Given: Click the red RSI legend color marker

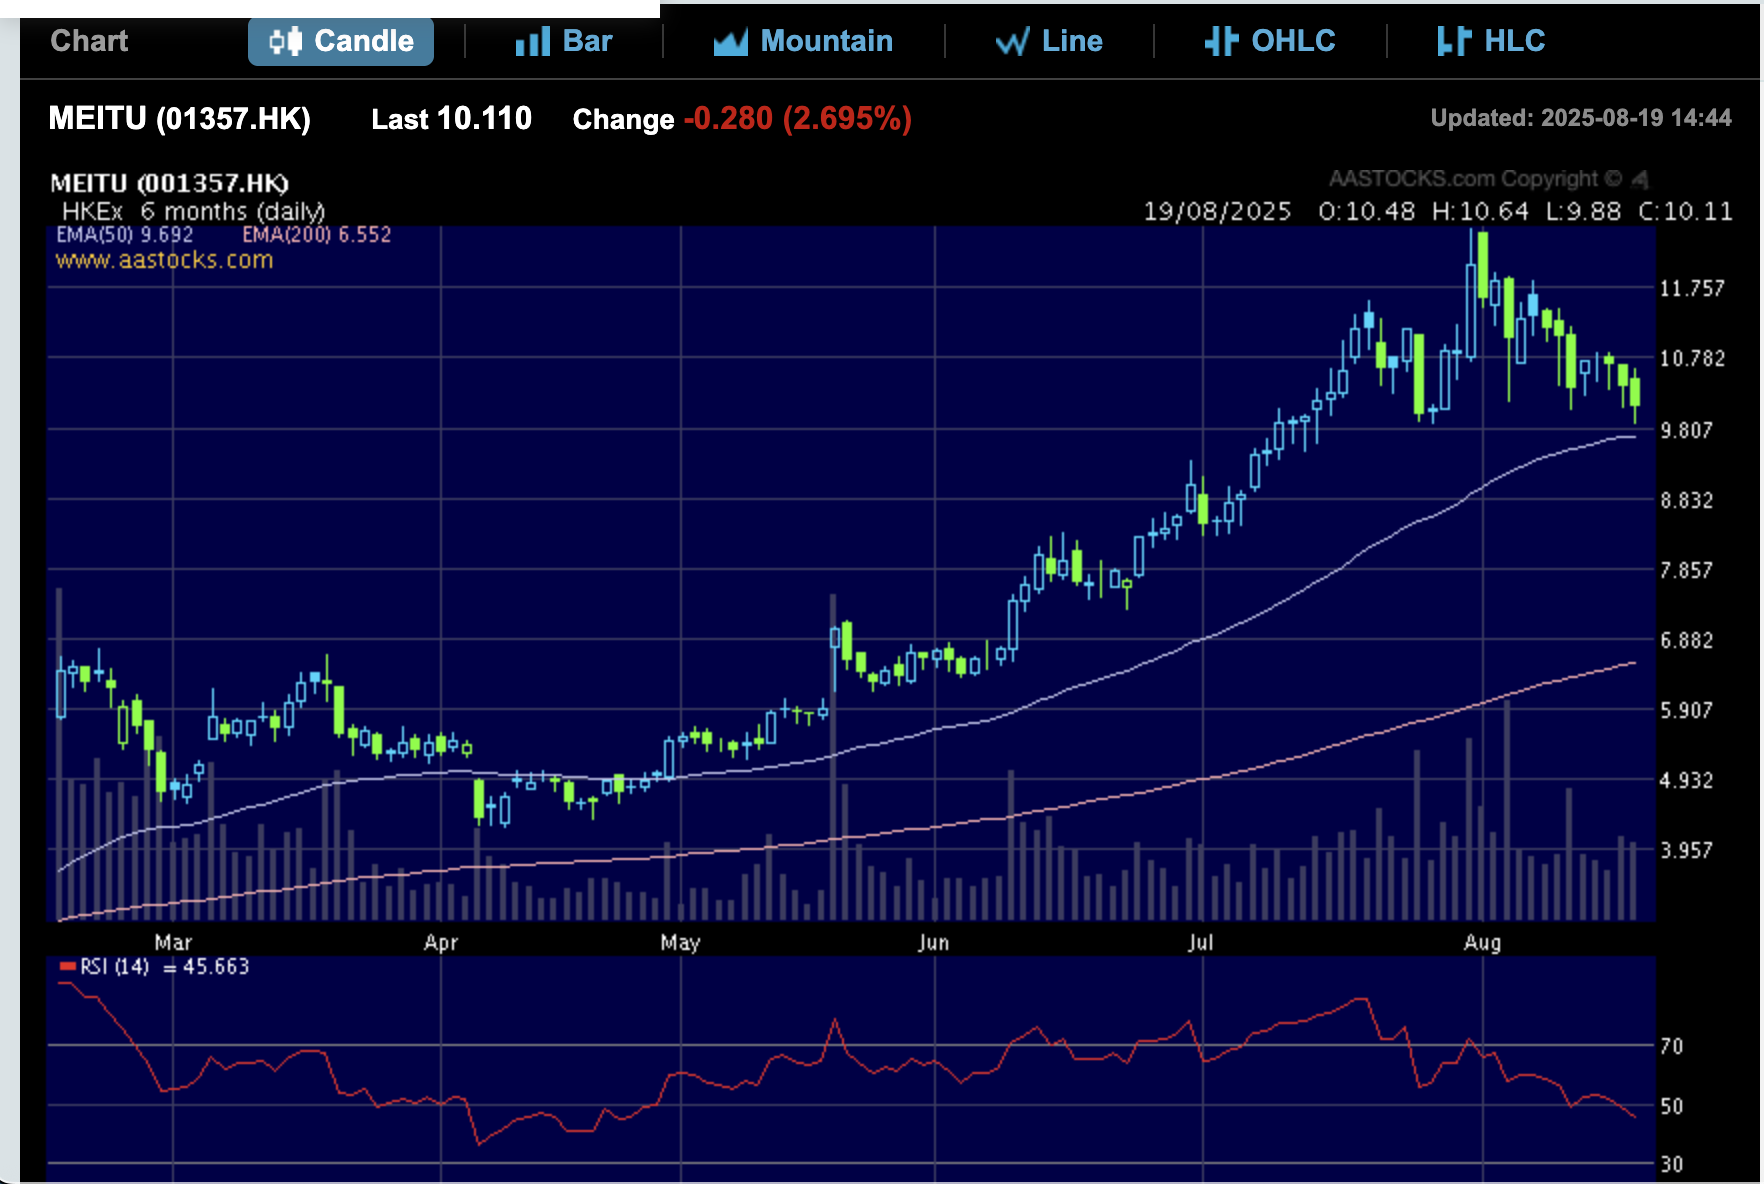Looking at the screenshot, I should point(67,966).
